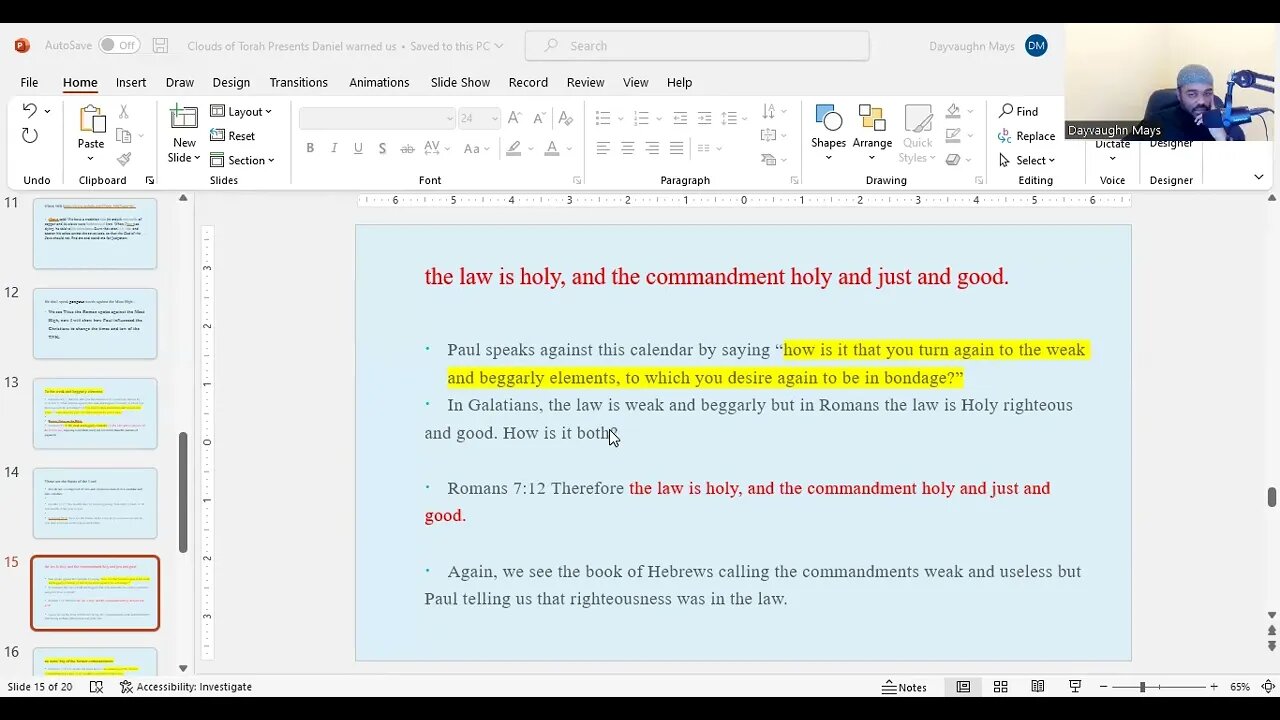The width and height of the screenshot is (1280, 720).
Task: Click the Find button
Action: [1018, 111]
